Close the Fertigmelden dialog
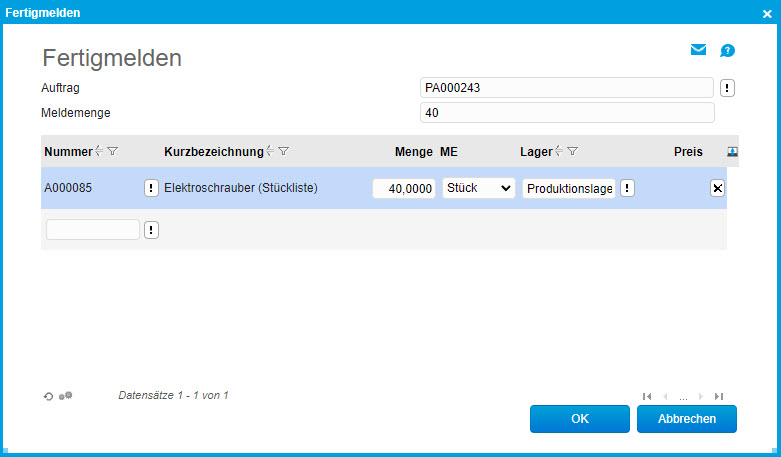 click(x=767, y=14)
